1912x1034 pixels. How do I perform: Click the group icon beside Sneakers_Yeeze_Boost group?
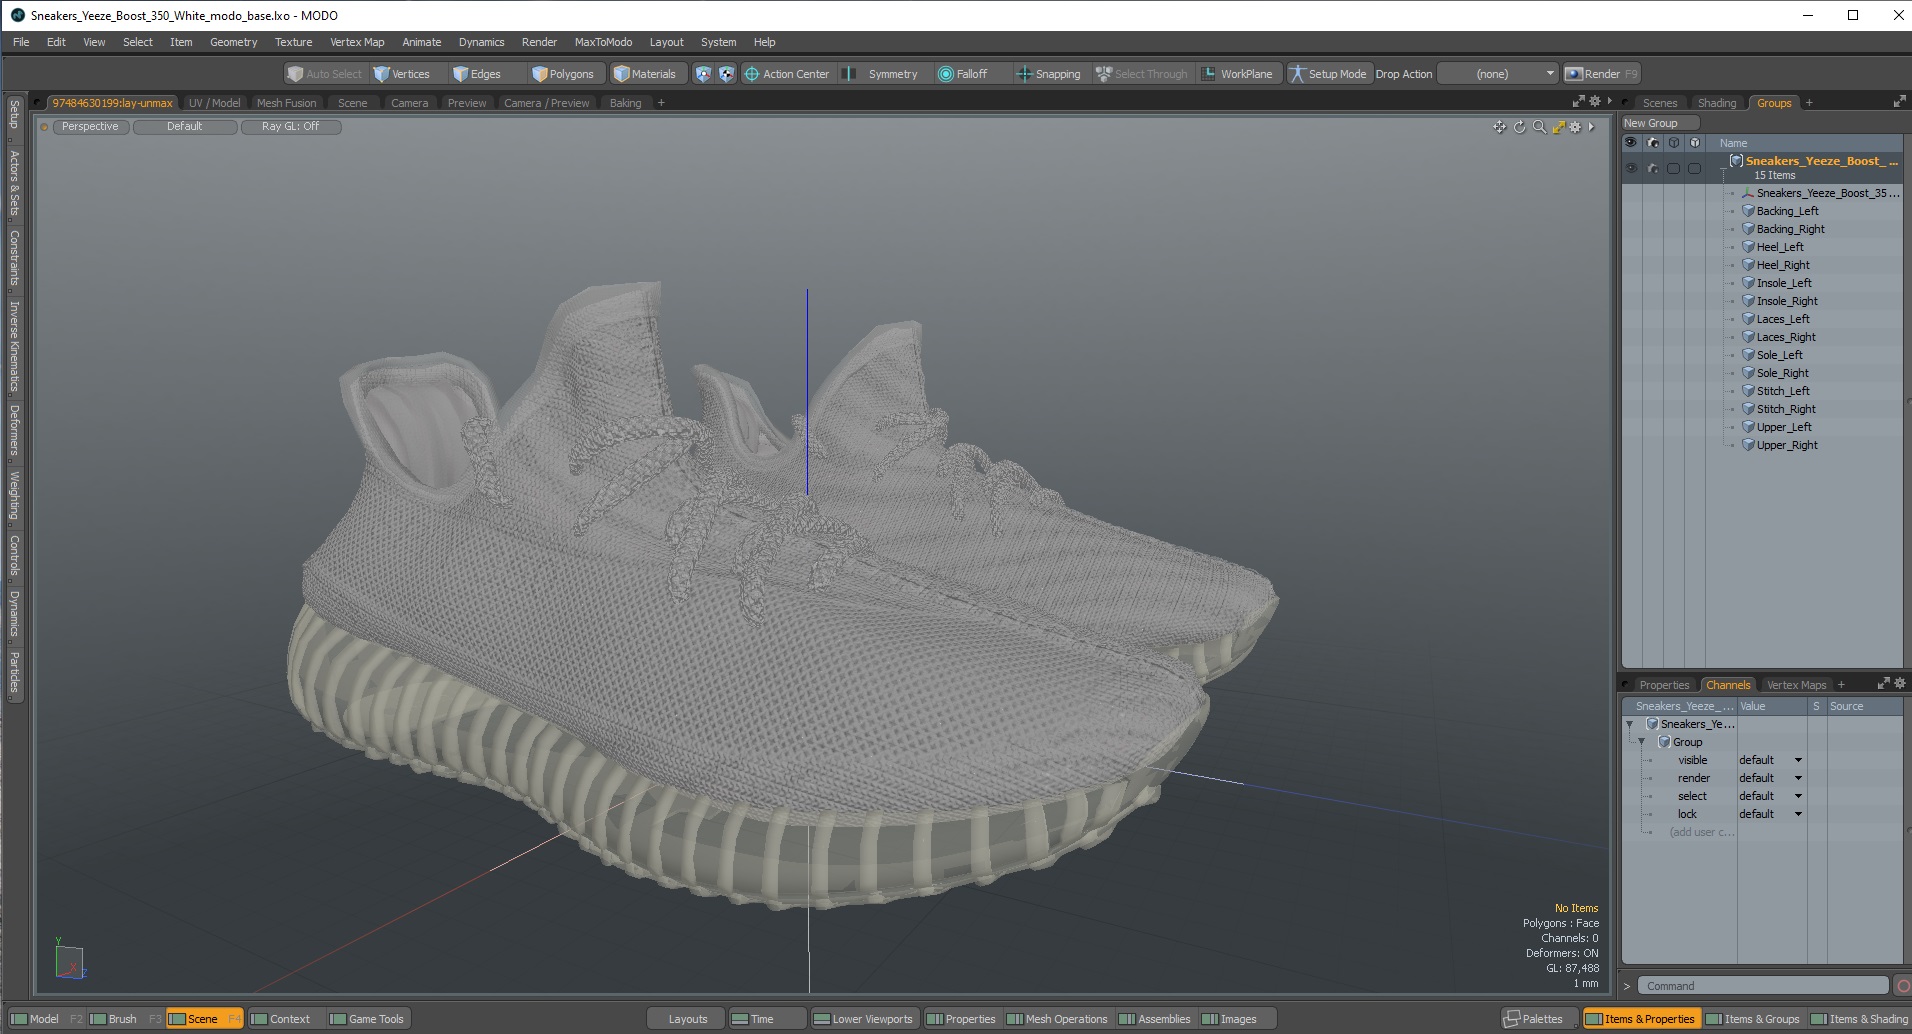point(1736,161)
